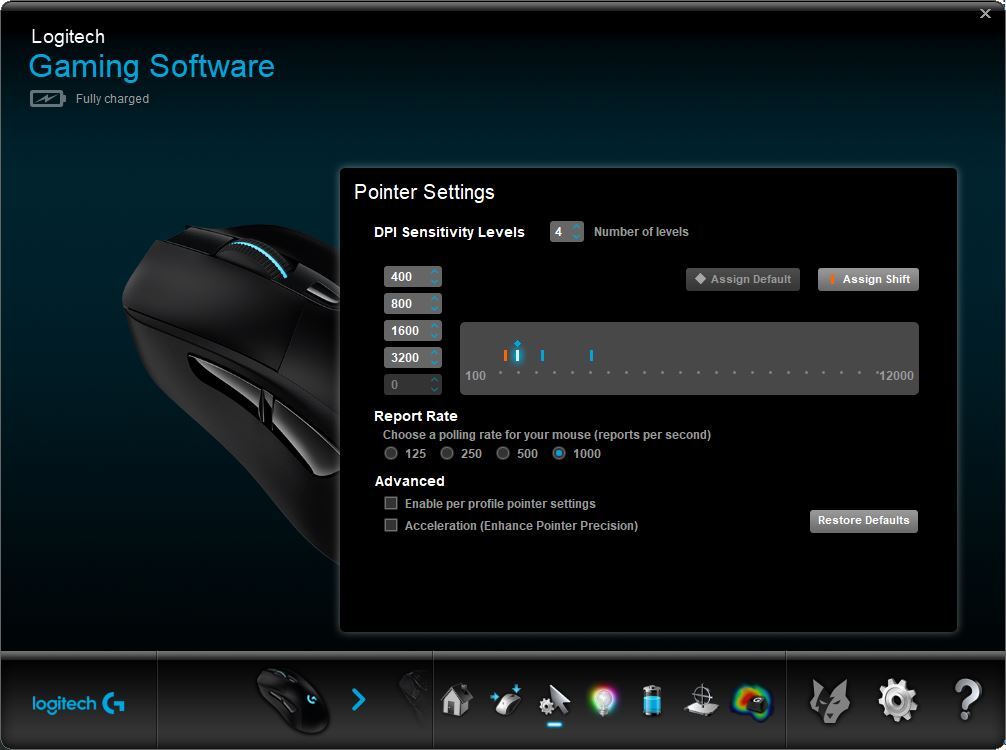
Task: Open the battery status panel
Action: pos(652,700)
